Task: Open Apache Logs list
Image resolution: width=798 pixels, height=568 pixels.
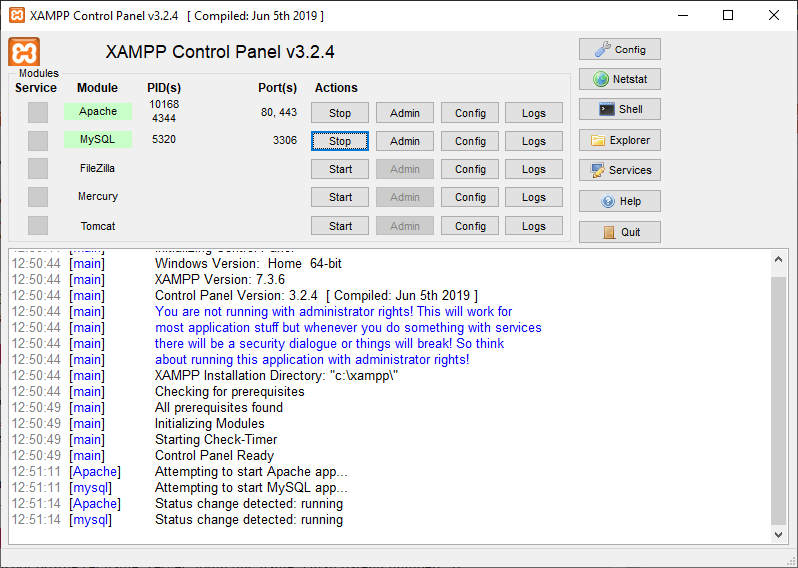Action: (533, 113)
